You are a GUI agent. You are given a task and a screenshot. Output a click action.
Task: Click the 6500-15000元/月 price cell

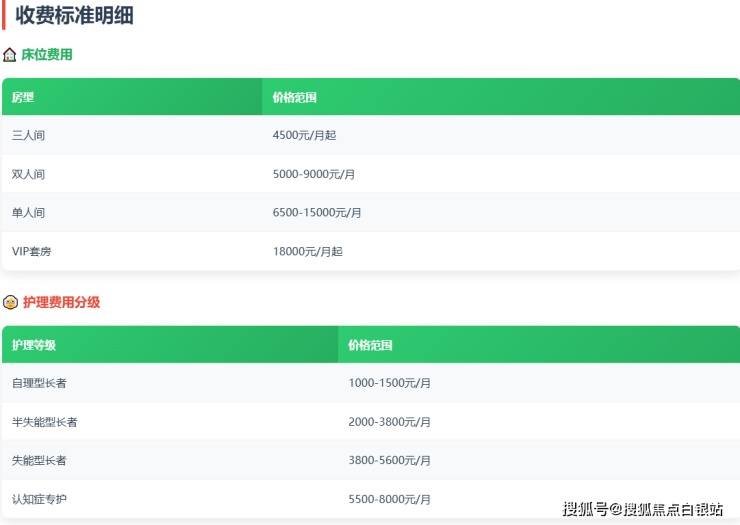pos(317,213)
